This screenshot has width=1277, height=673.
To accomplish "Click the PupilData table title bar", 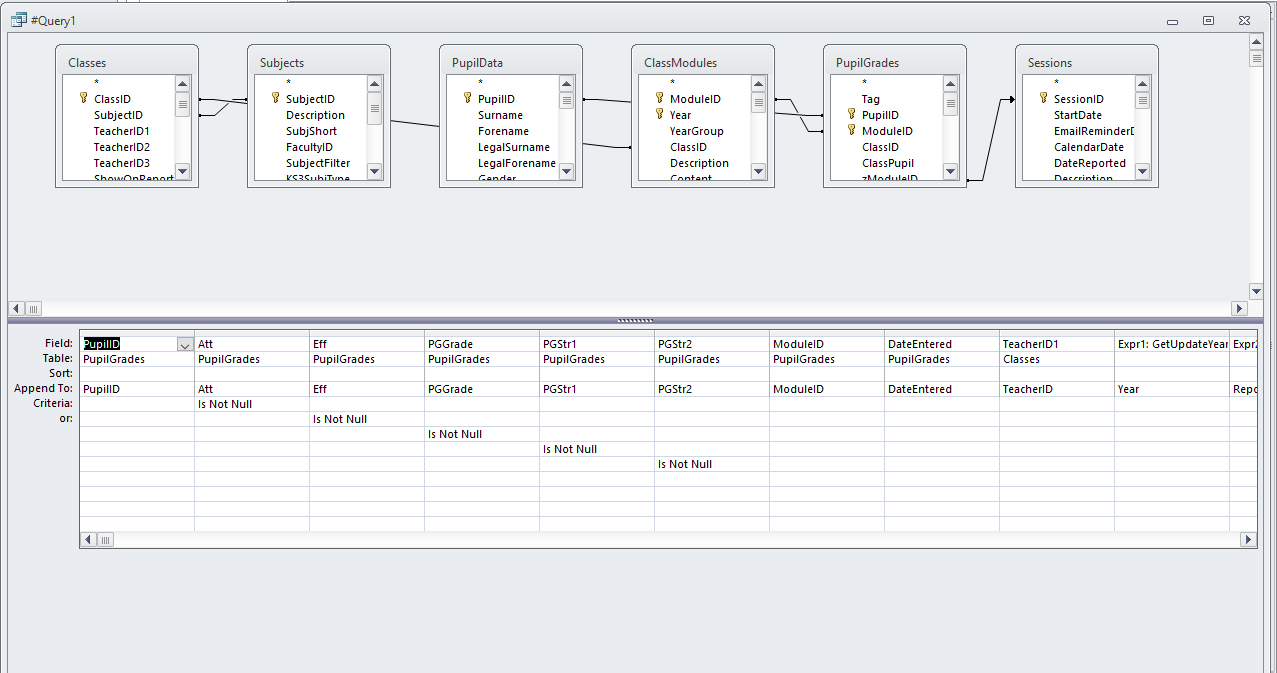I will pyautogui.click(x=511, y=62).
